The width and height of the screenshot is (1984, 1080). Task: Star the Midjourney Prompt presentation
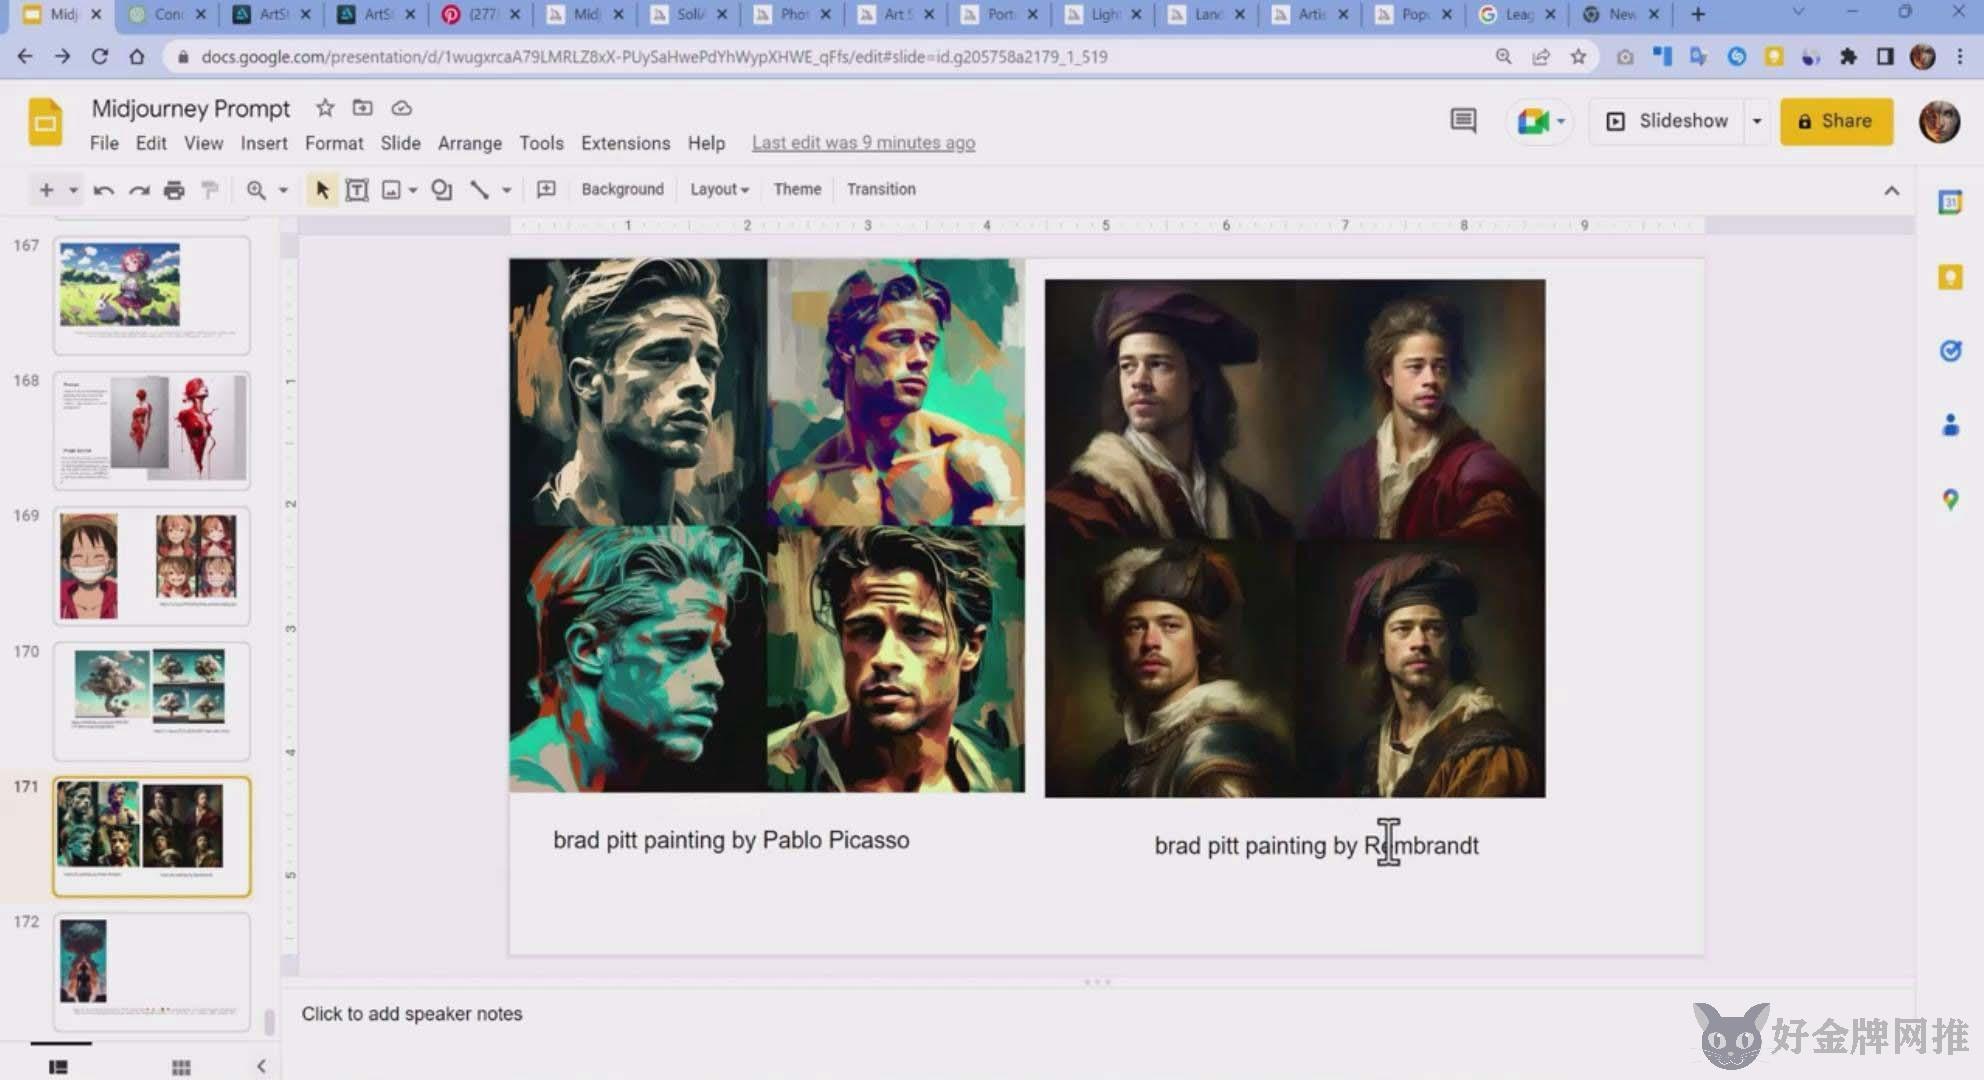pyautogui.click(x=325, y=108)
